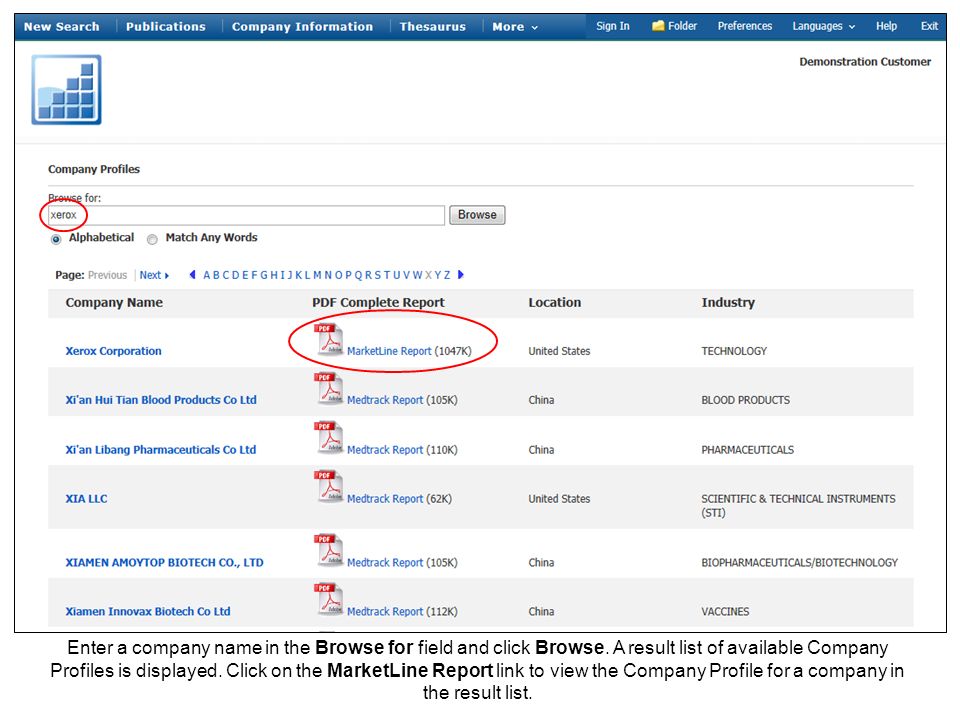Open the Folder icon in top bar

[658, 26]
